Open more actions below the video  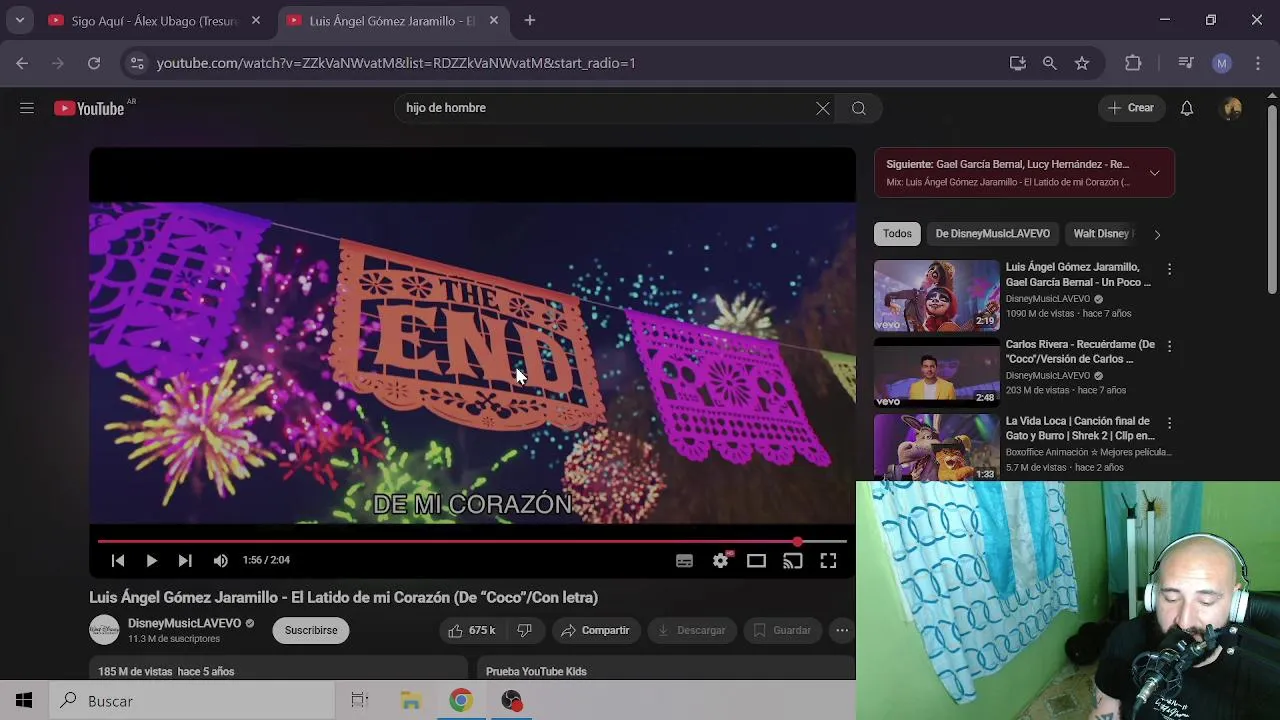pyautogui.click(x=842, y=630)
